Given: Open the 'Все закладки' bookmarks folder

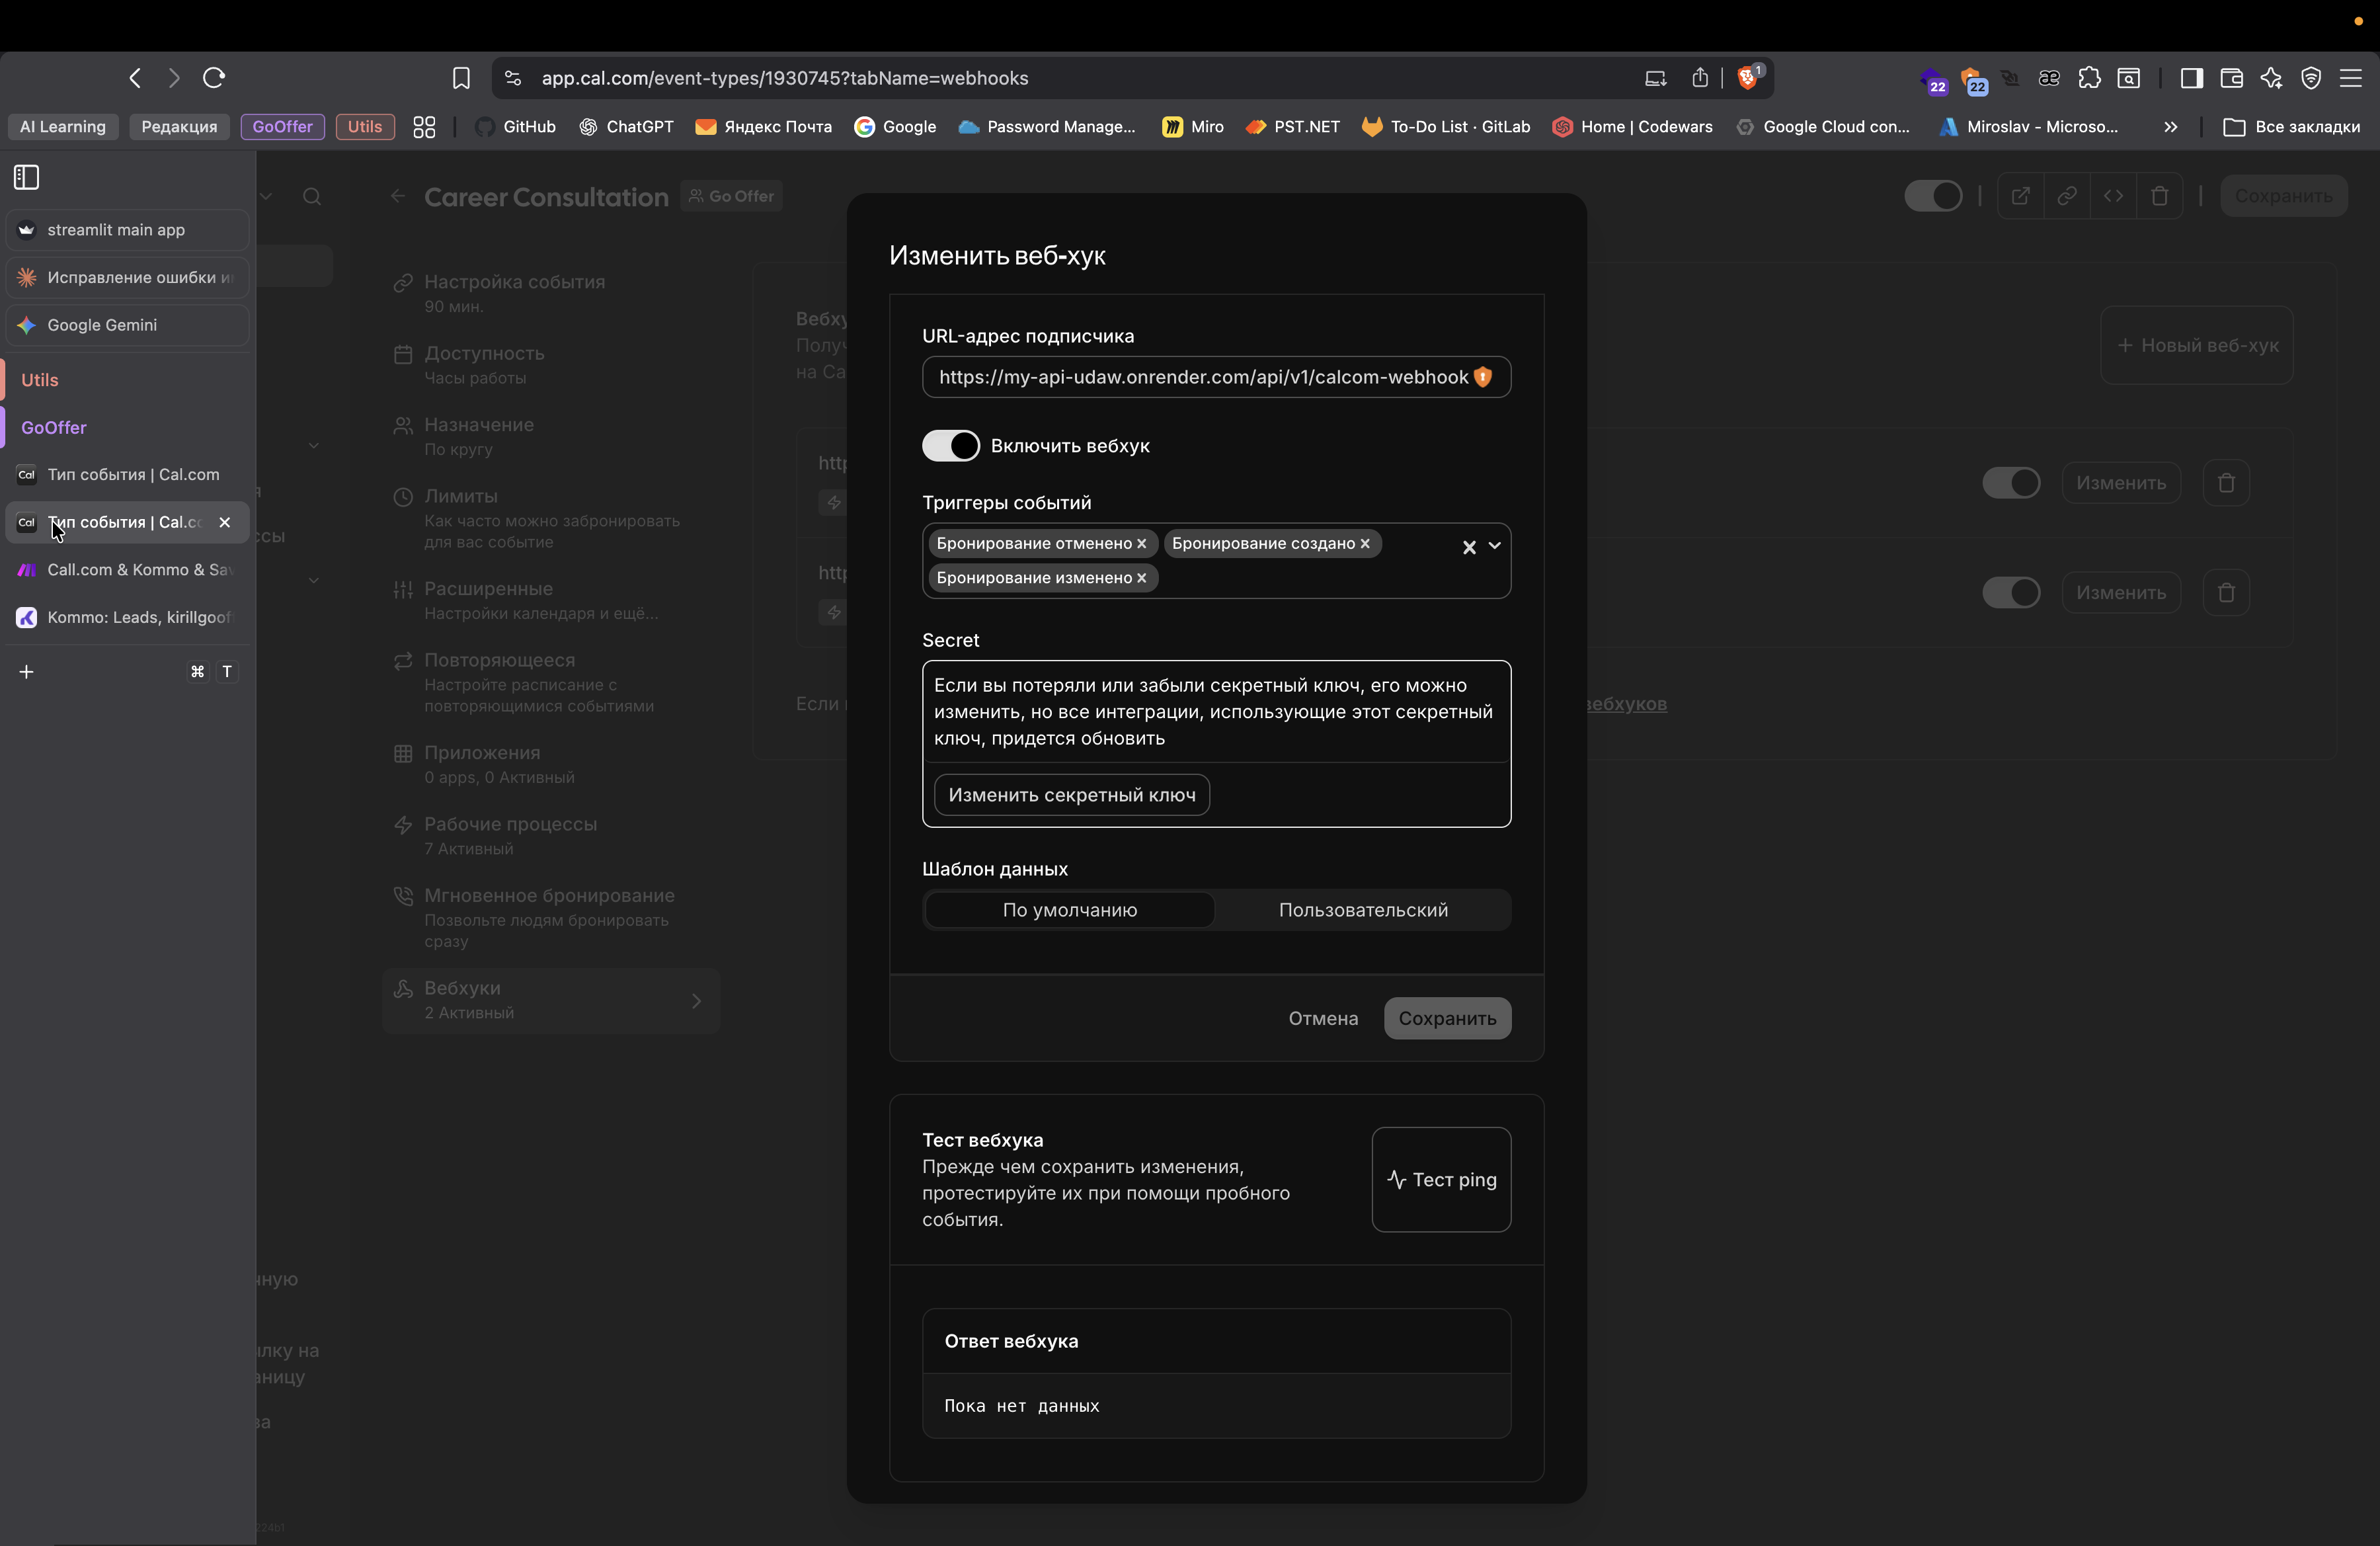Looking at the screenshot, I should 2292,127.
